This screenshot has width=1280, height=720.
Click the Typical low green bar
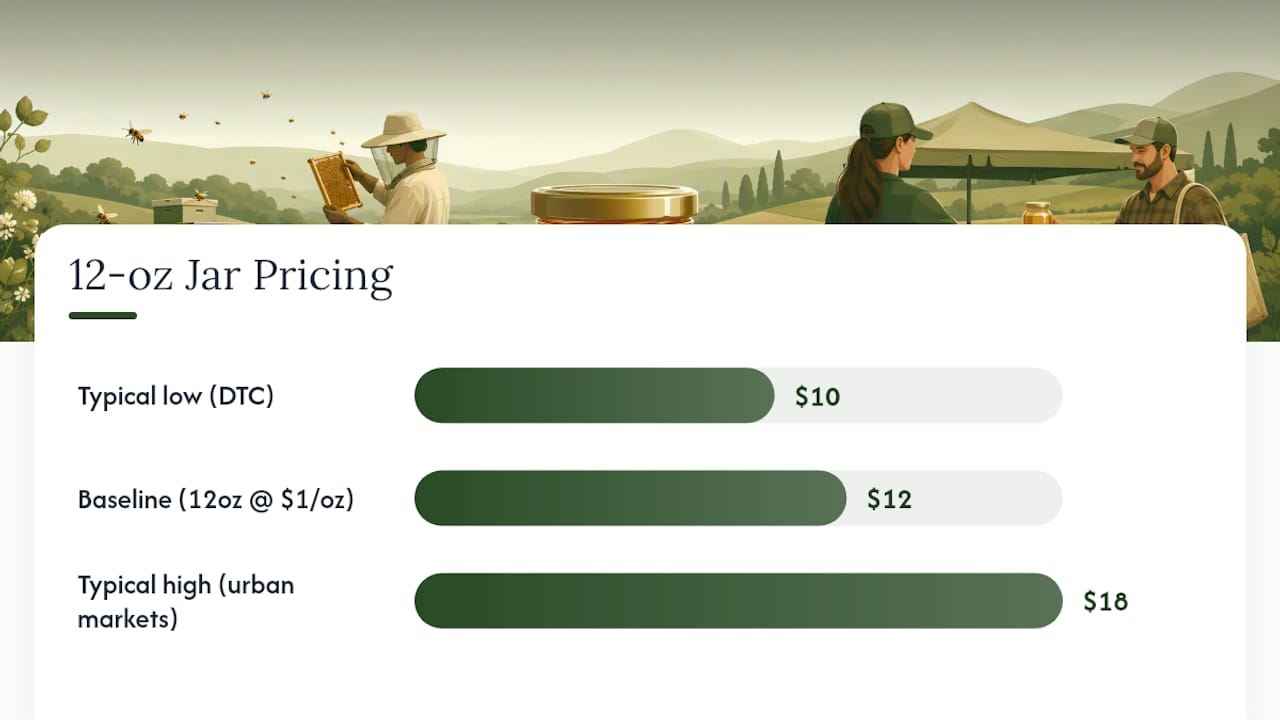pyautogui.click(x=594, y=395)
